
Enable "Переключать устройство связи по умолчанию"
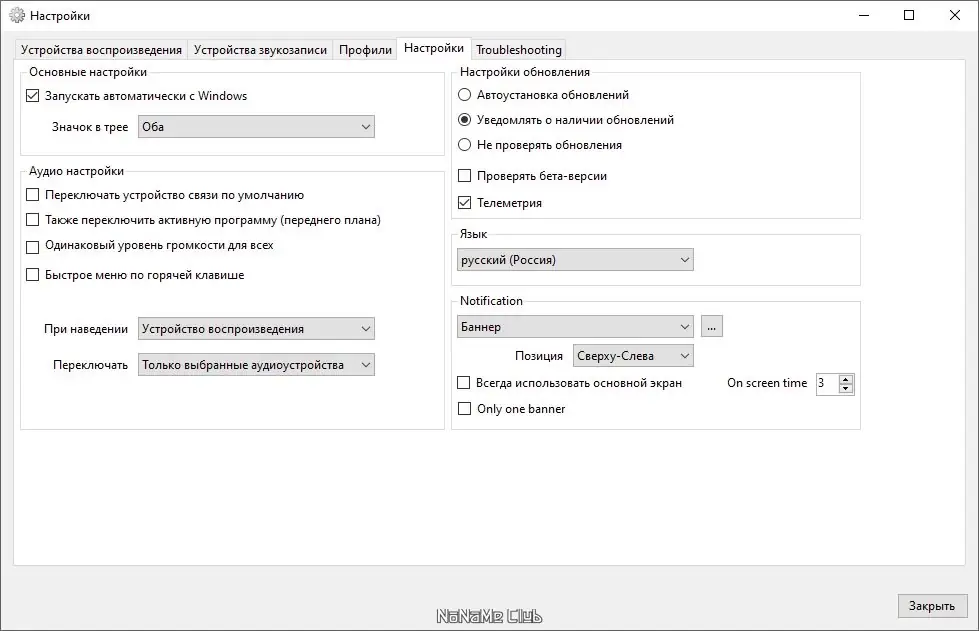32,195
